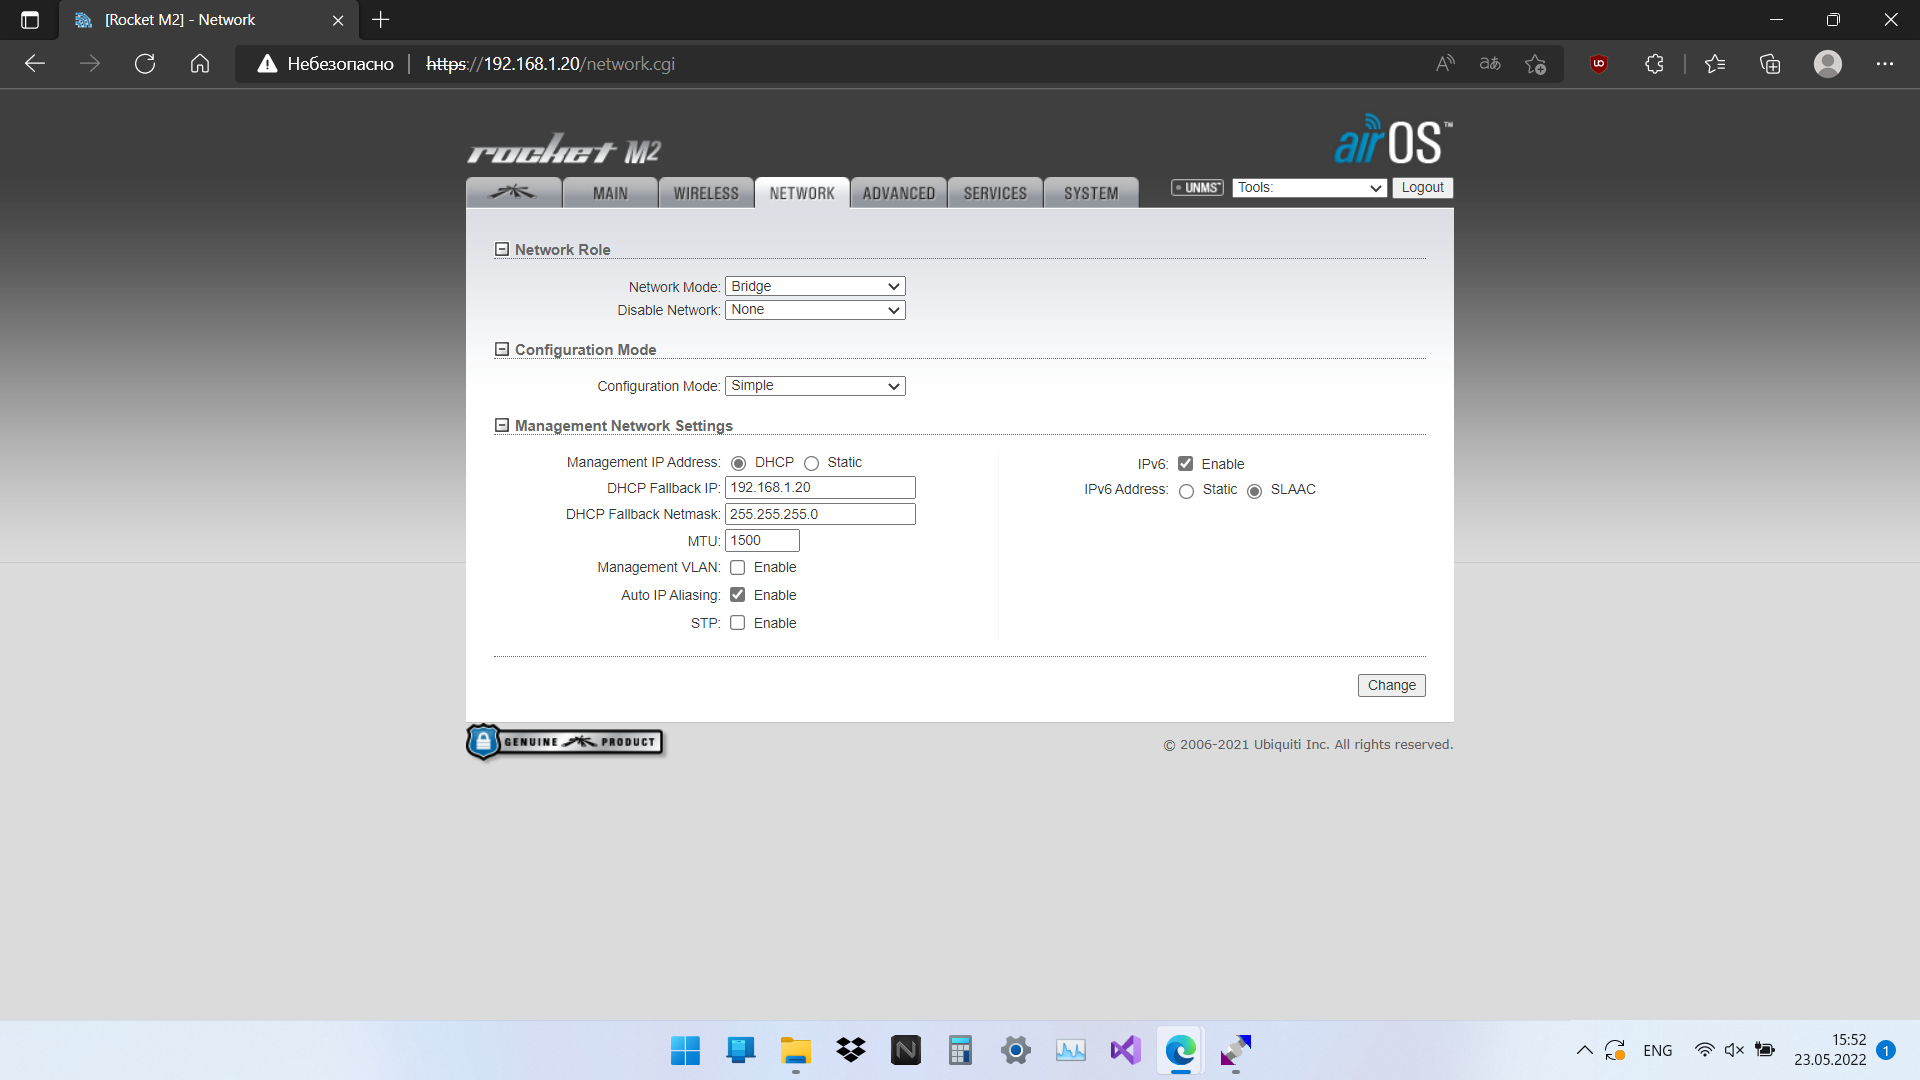
Task: Click the DHCP Fallback IP field
Action: pyautogui.click(x=820, y=487)
